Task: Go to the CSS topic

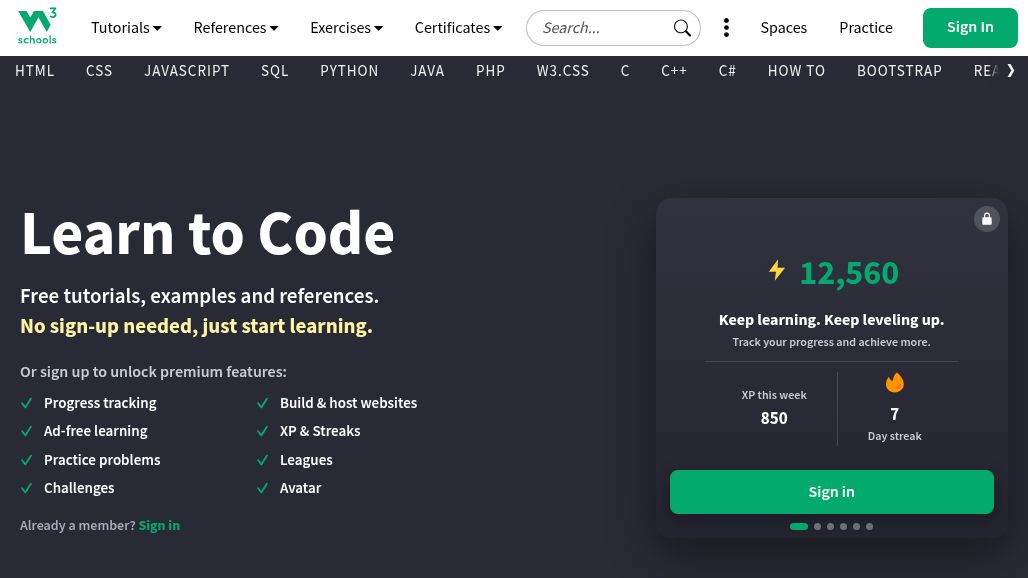Action: coord(99,71)
